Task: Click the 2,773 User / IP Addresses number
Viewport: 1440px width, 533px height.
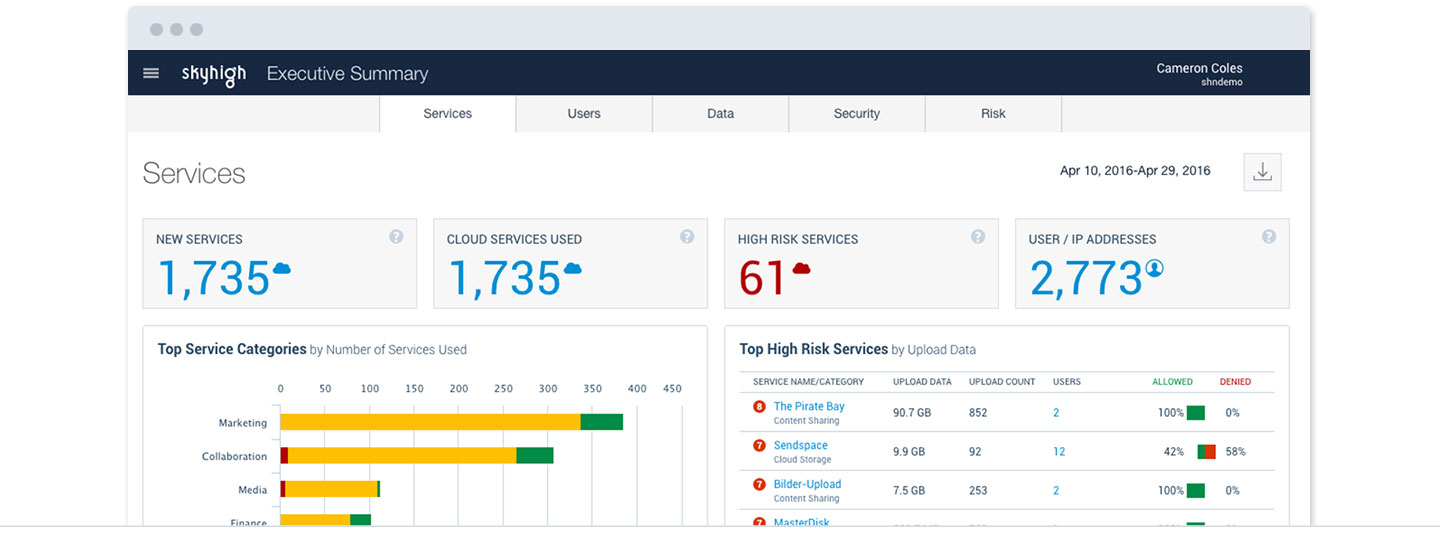Action: (x=1086, y=277)
